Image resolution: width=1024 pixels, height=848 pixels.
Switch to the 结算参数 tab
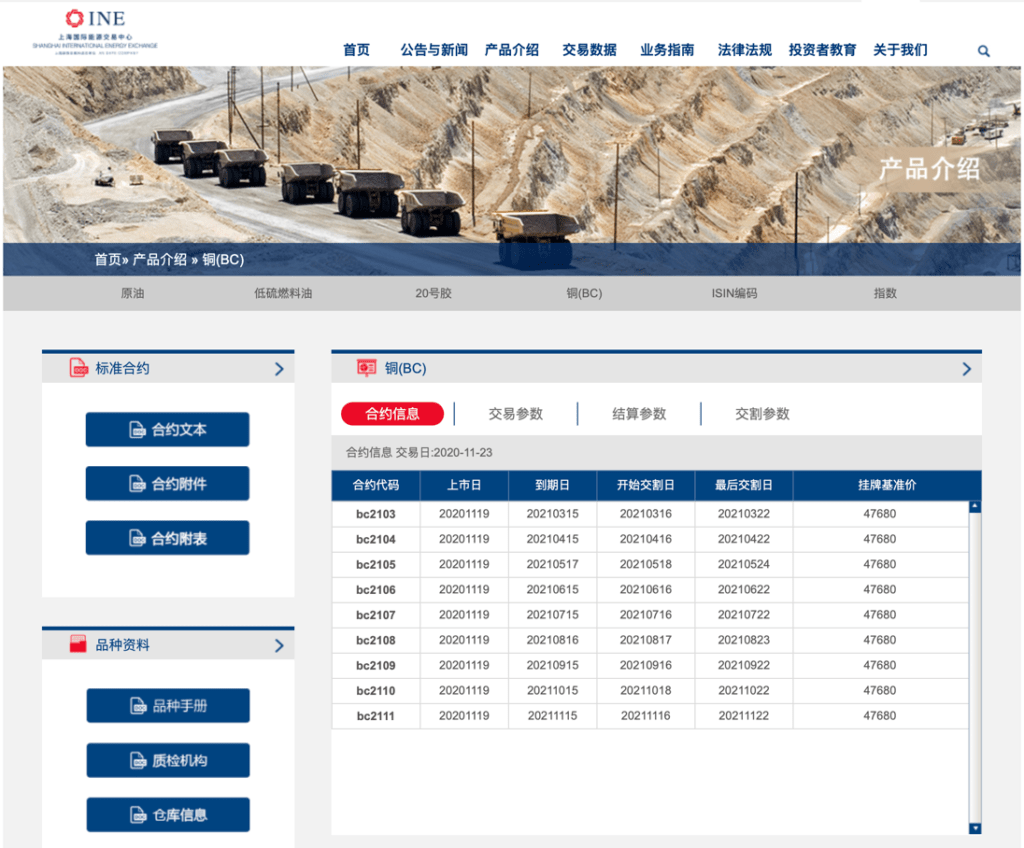(x=639, y=414)
